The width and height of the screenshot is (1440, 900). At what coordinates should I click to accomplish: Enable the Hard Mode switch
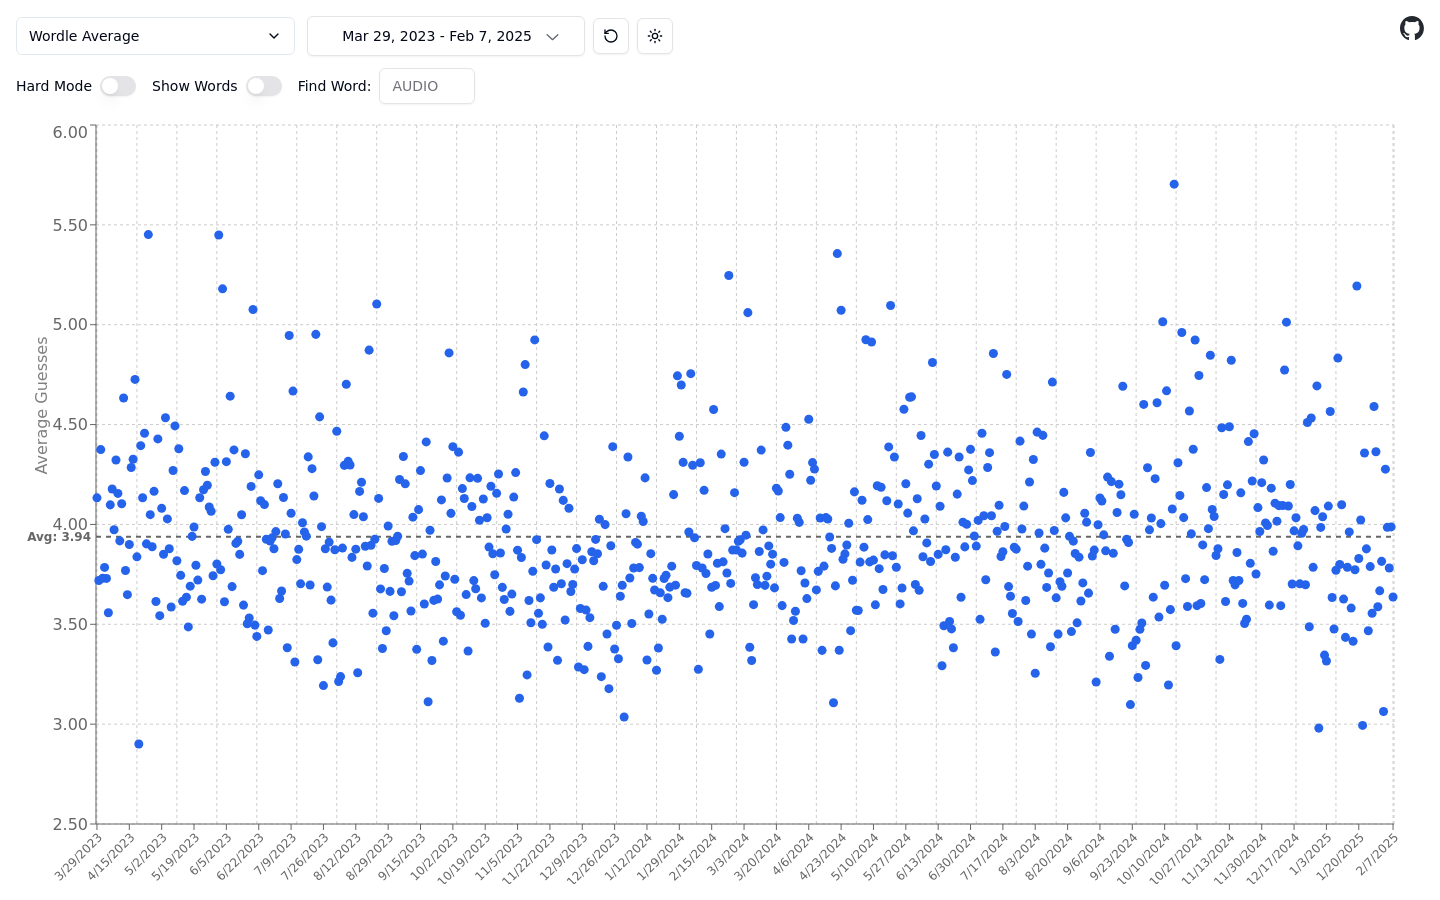[x=118, y=86]
